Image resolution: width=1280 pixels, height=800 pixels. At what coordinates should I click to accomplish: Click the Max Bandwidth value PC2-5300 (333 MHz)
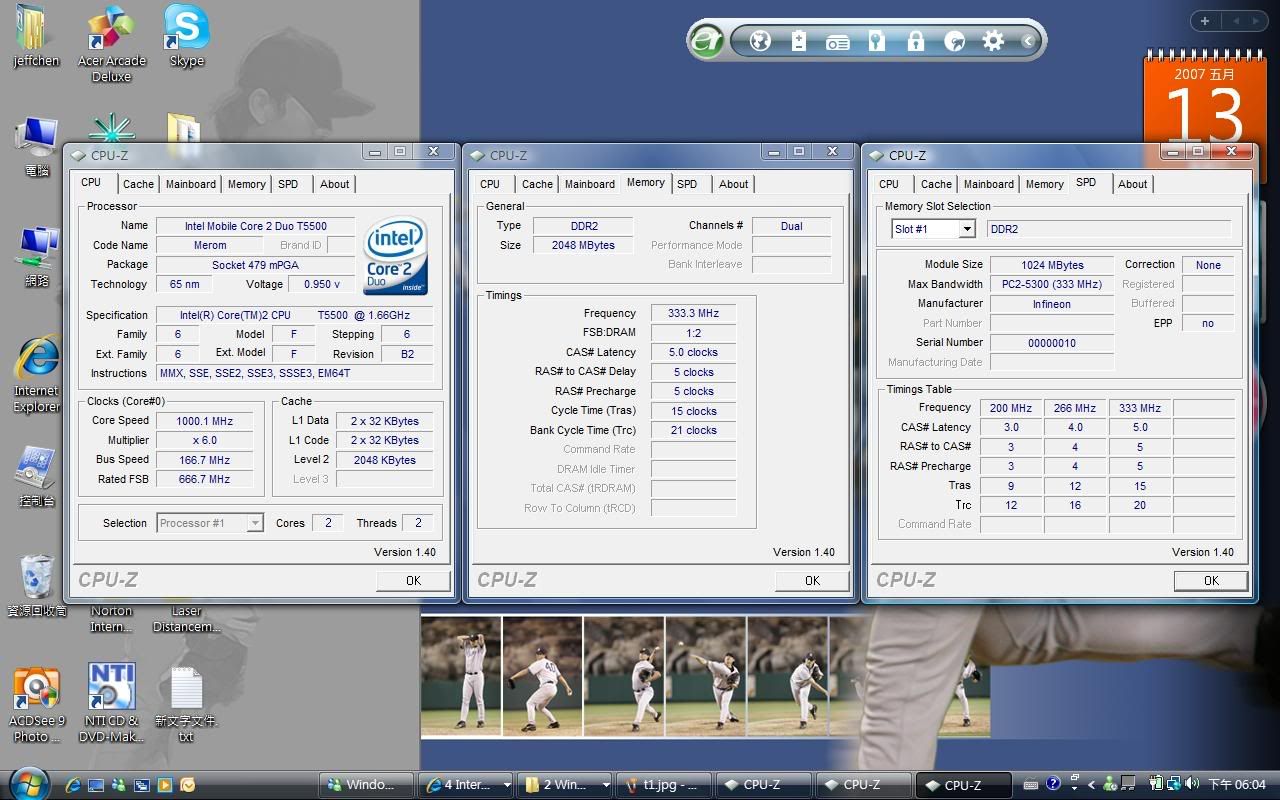tap(1051, 284)
